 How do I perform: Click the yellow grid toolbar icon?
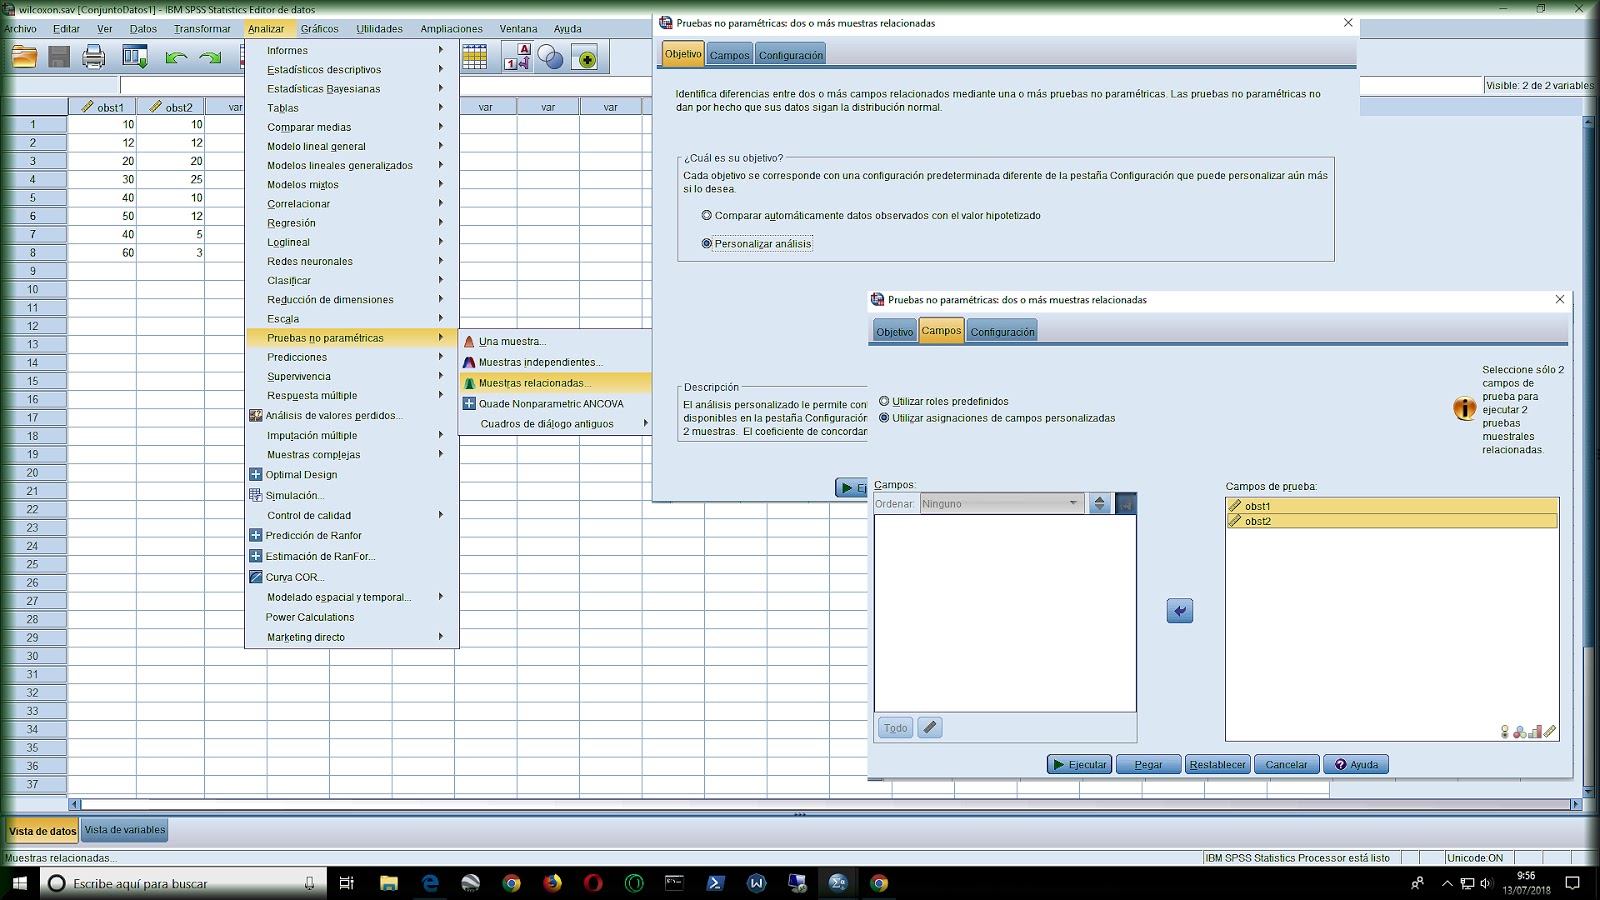475,57
